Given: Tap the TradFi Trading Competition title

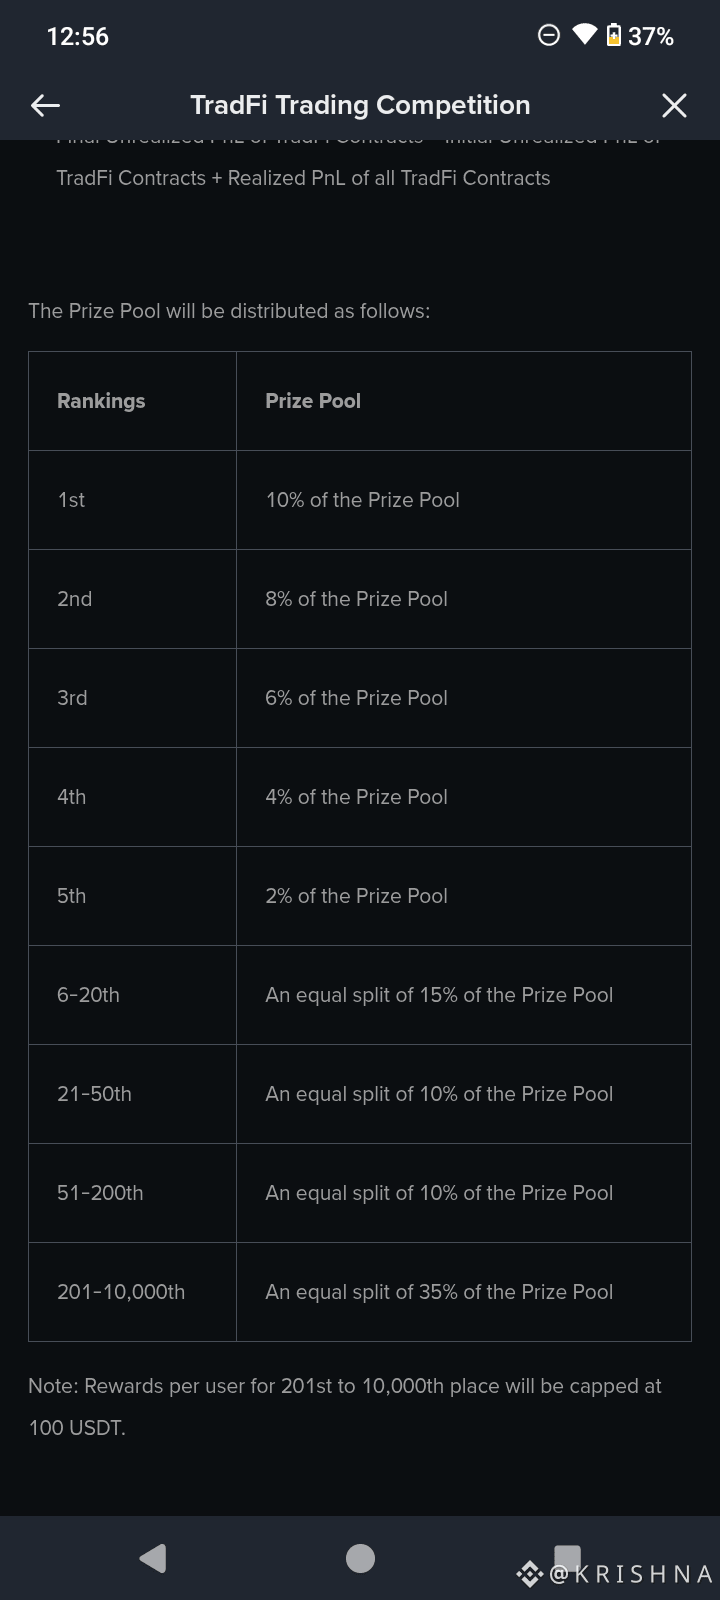Looking at the screenshot, I should click(x=360, y=105).
